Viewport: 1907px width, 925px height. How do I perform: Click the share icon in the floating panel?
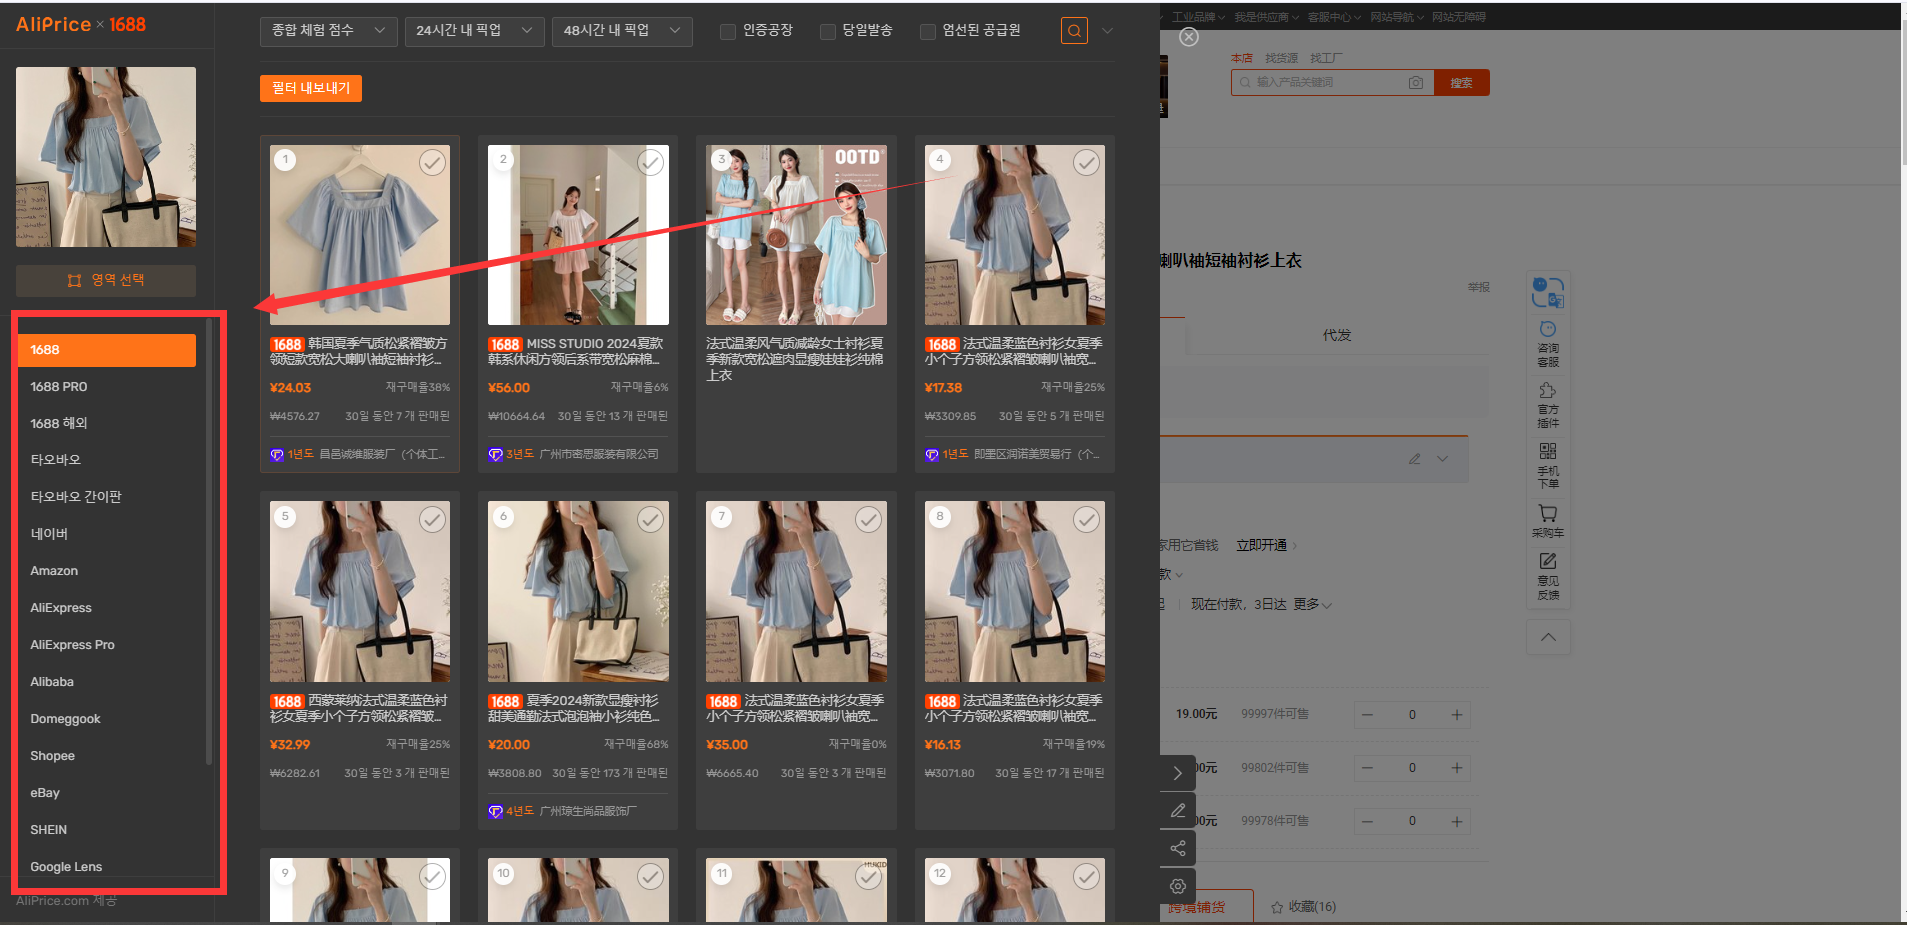pos(1178,848)
